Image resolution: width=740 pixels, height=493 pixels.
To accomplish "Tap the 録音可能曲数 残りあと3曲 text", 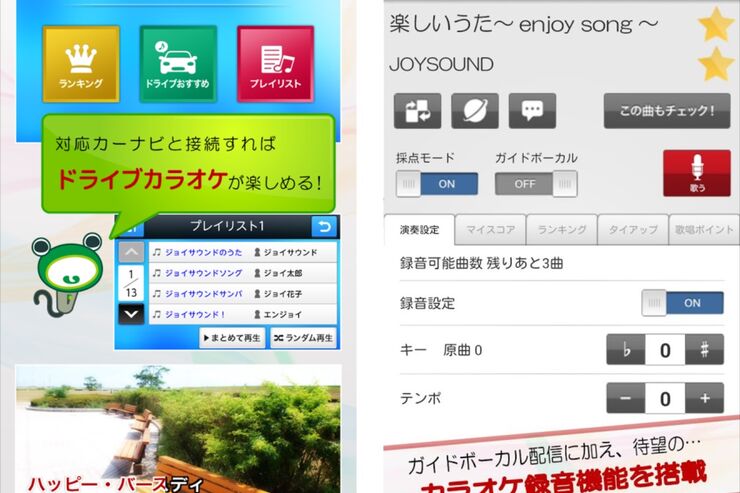I will [x=481, y=263].
